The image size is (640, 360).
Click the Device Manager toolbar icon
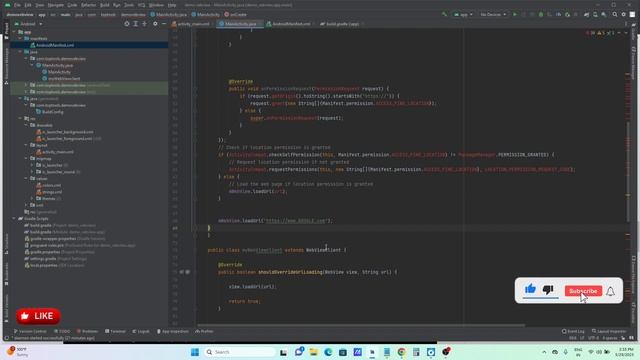point(595,14)
